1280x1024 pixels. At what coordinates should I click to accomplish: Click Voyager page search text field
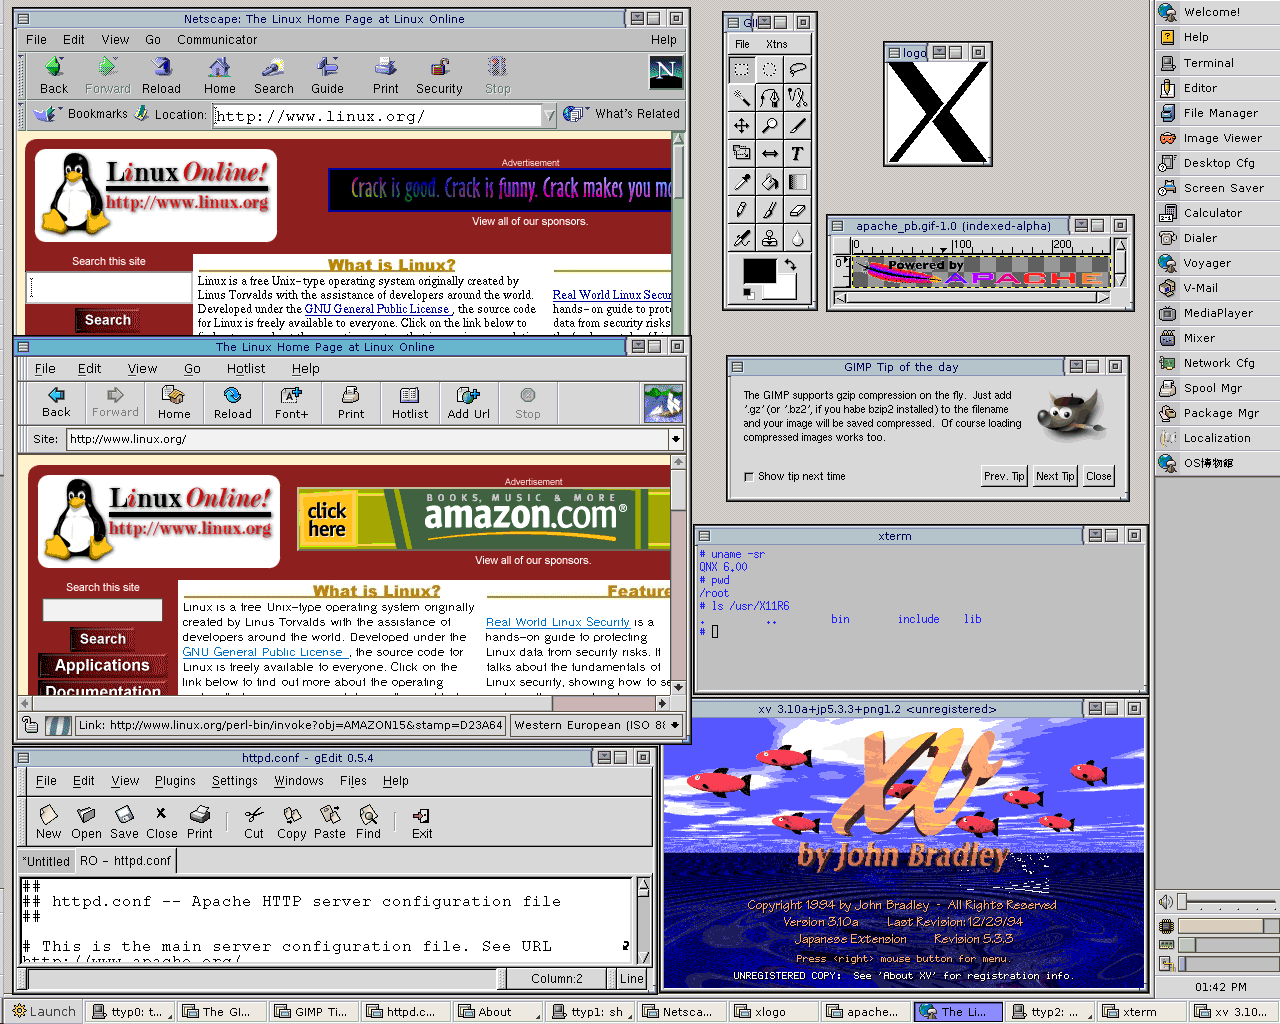[102, 610]
